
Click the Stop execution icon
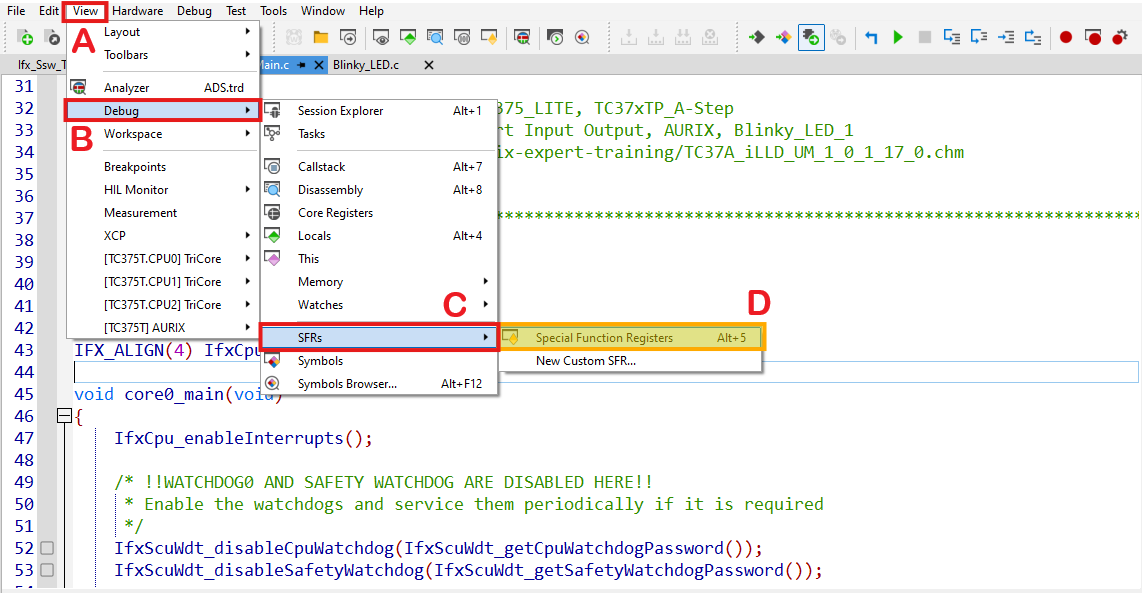924,37
